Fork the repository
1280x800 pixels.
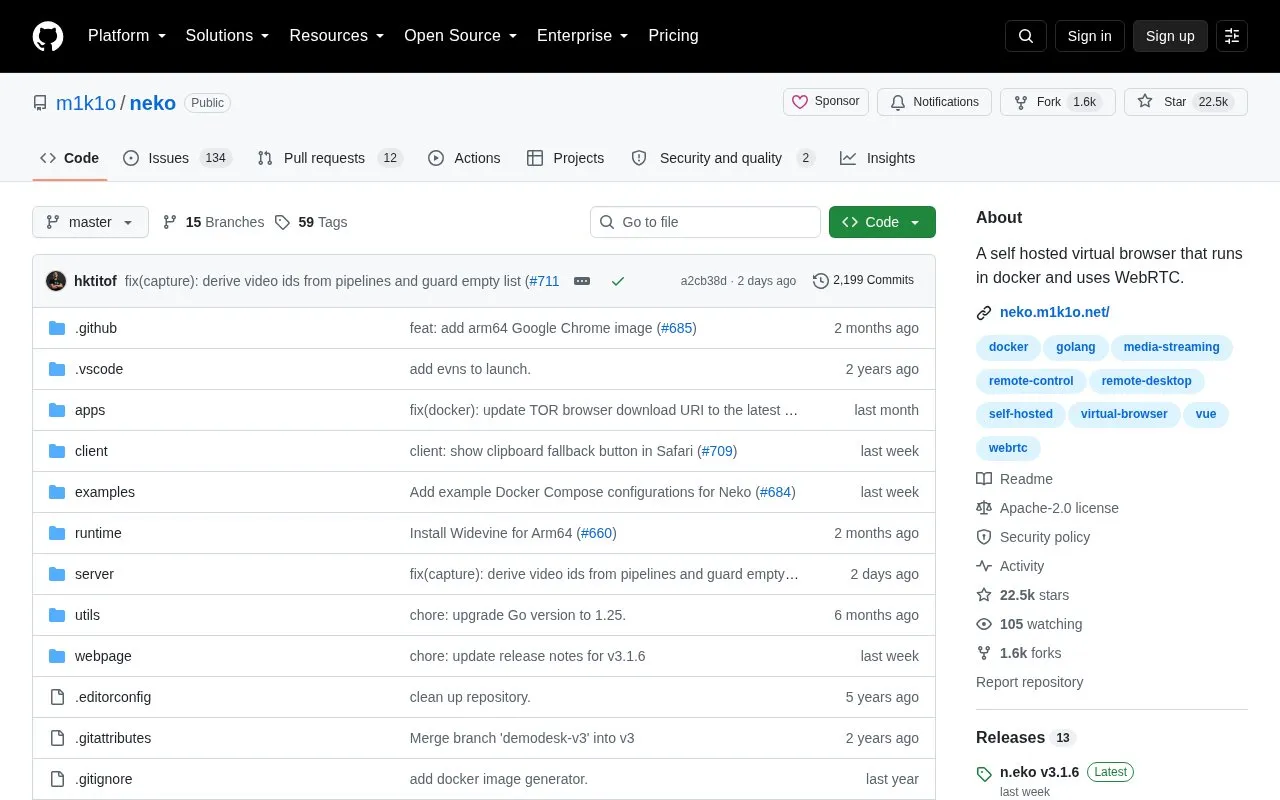click(1058, 102)
